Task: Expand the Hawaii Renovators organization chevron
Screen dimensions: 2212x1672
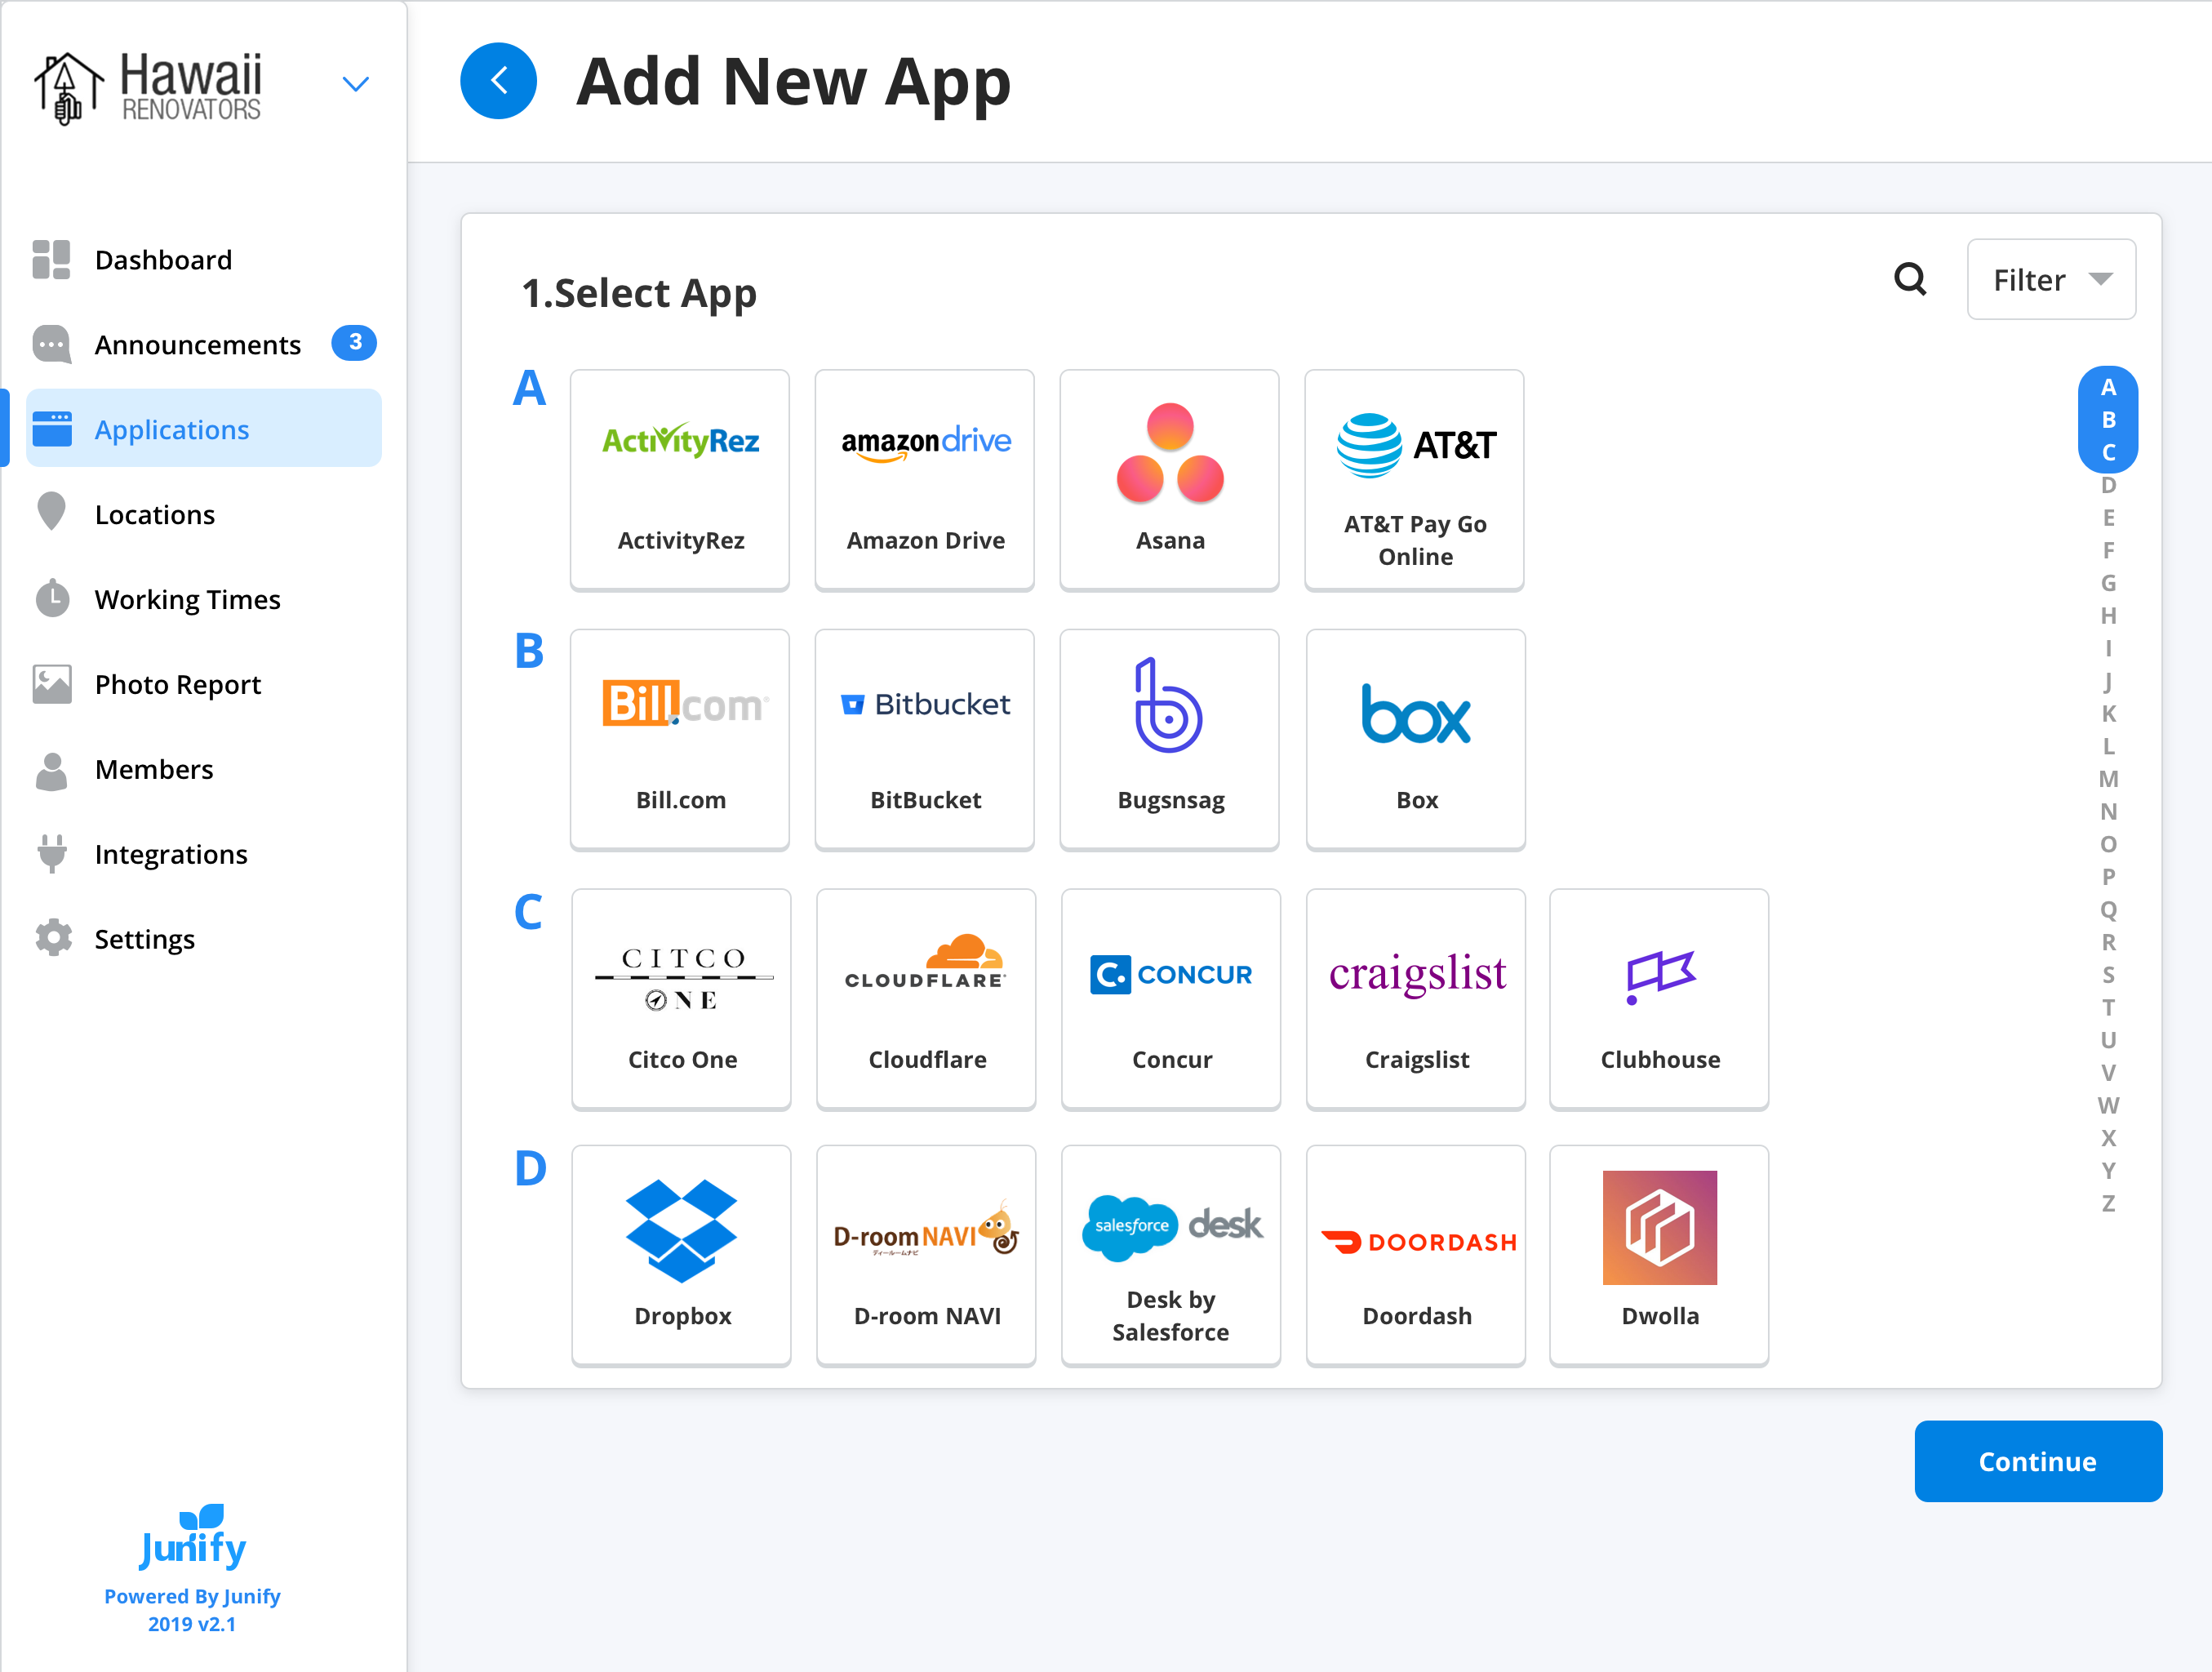Action: click(356, 84)
